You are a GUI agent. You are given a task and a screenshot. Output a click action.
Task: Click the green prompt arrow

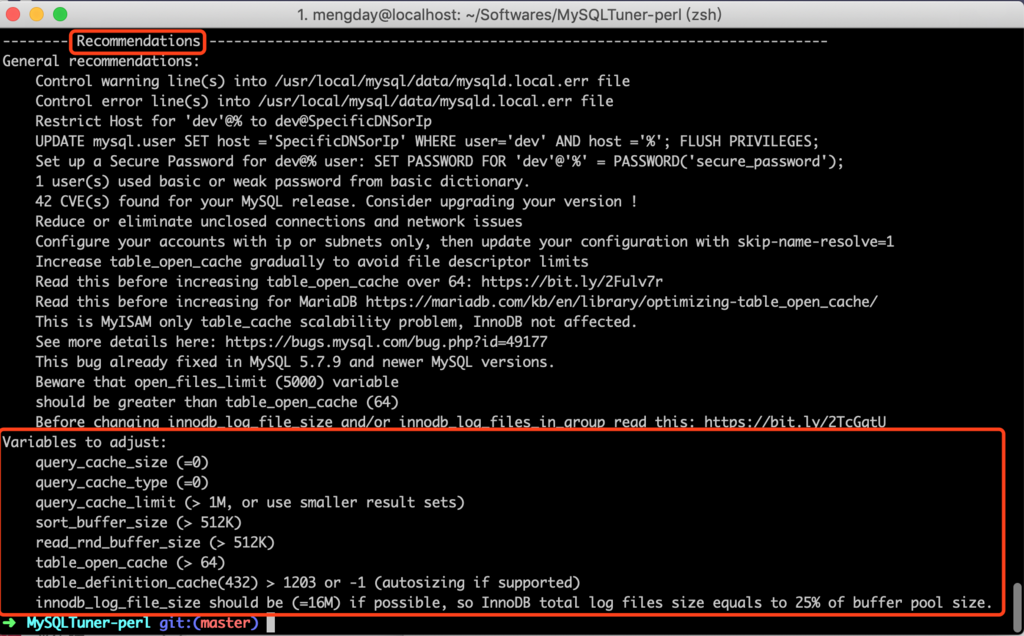tap(10, 624)
